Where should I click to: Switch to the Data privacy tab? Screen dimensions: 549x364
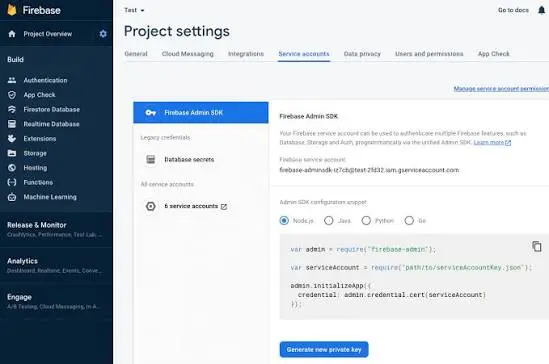362,54
